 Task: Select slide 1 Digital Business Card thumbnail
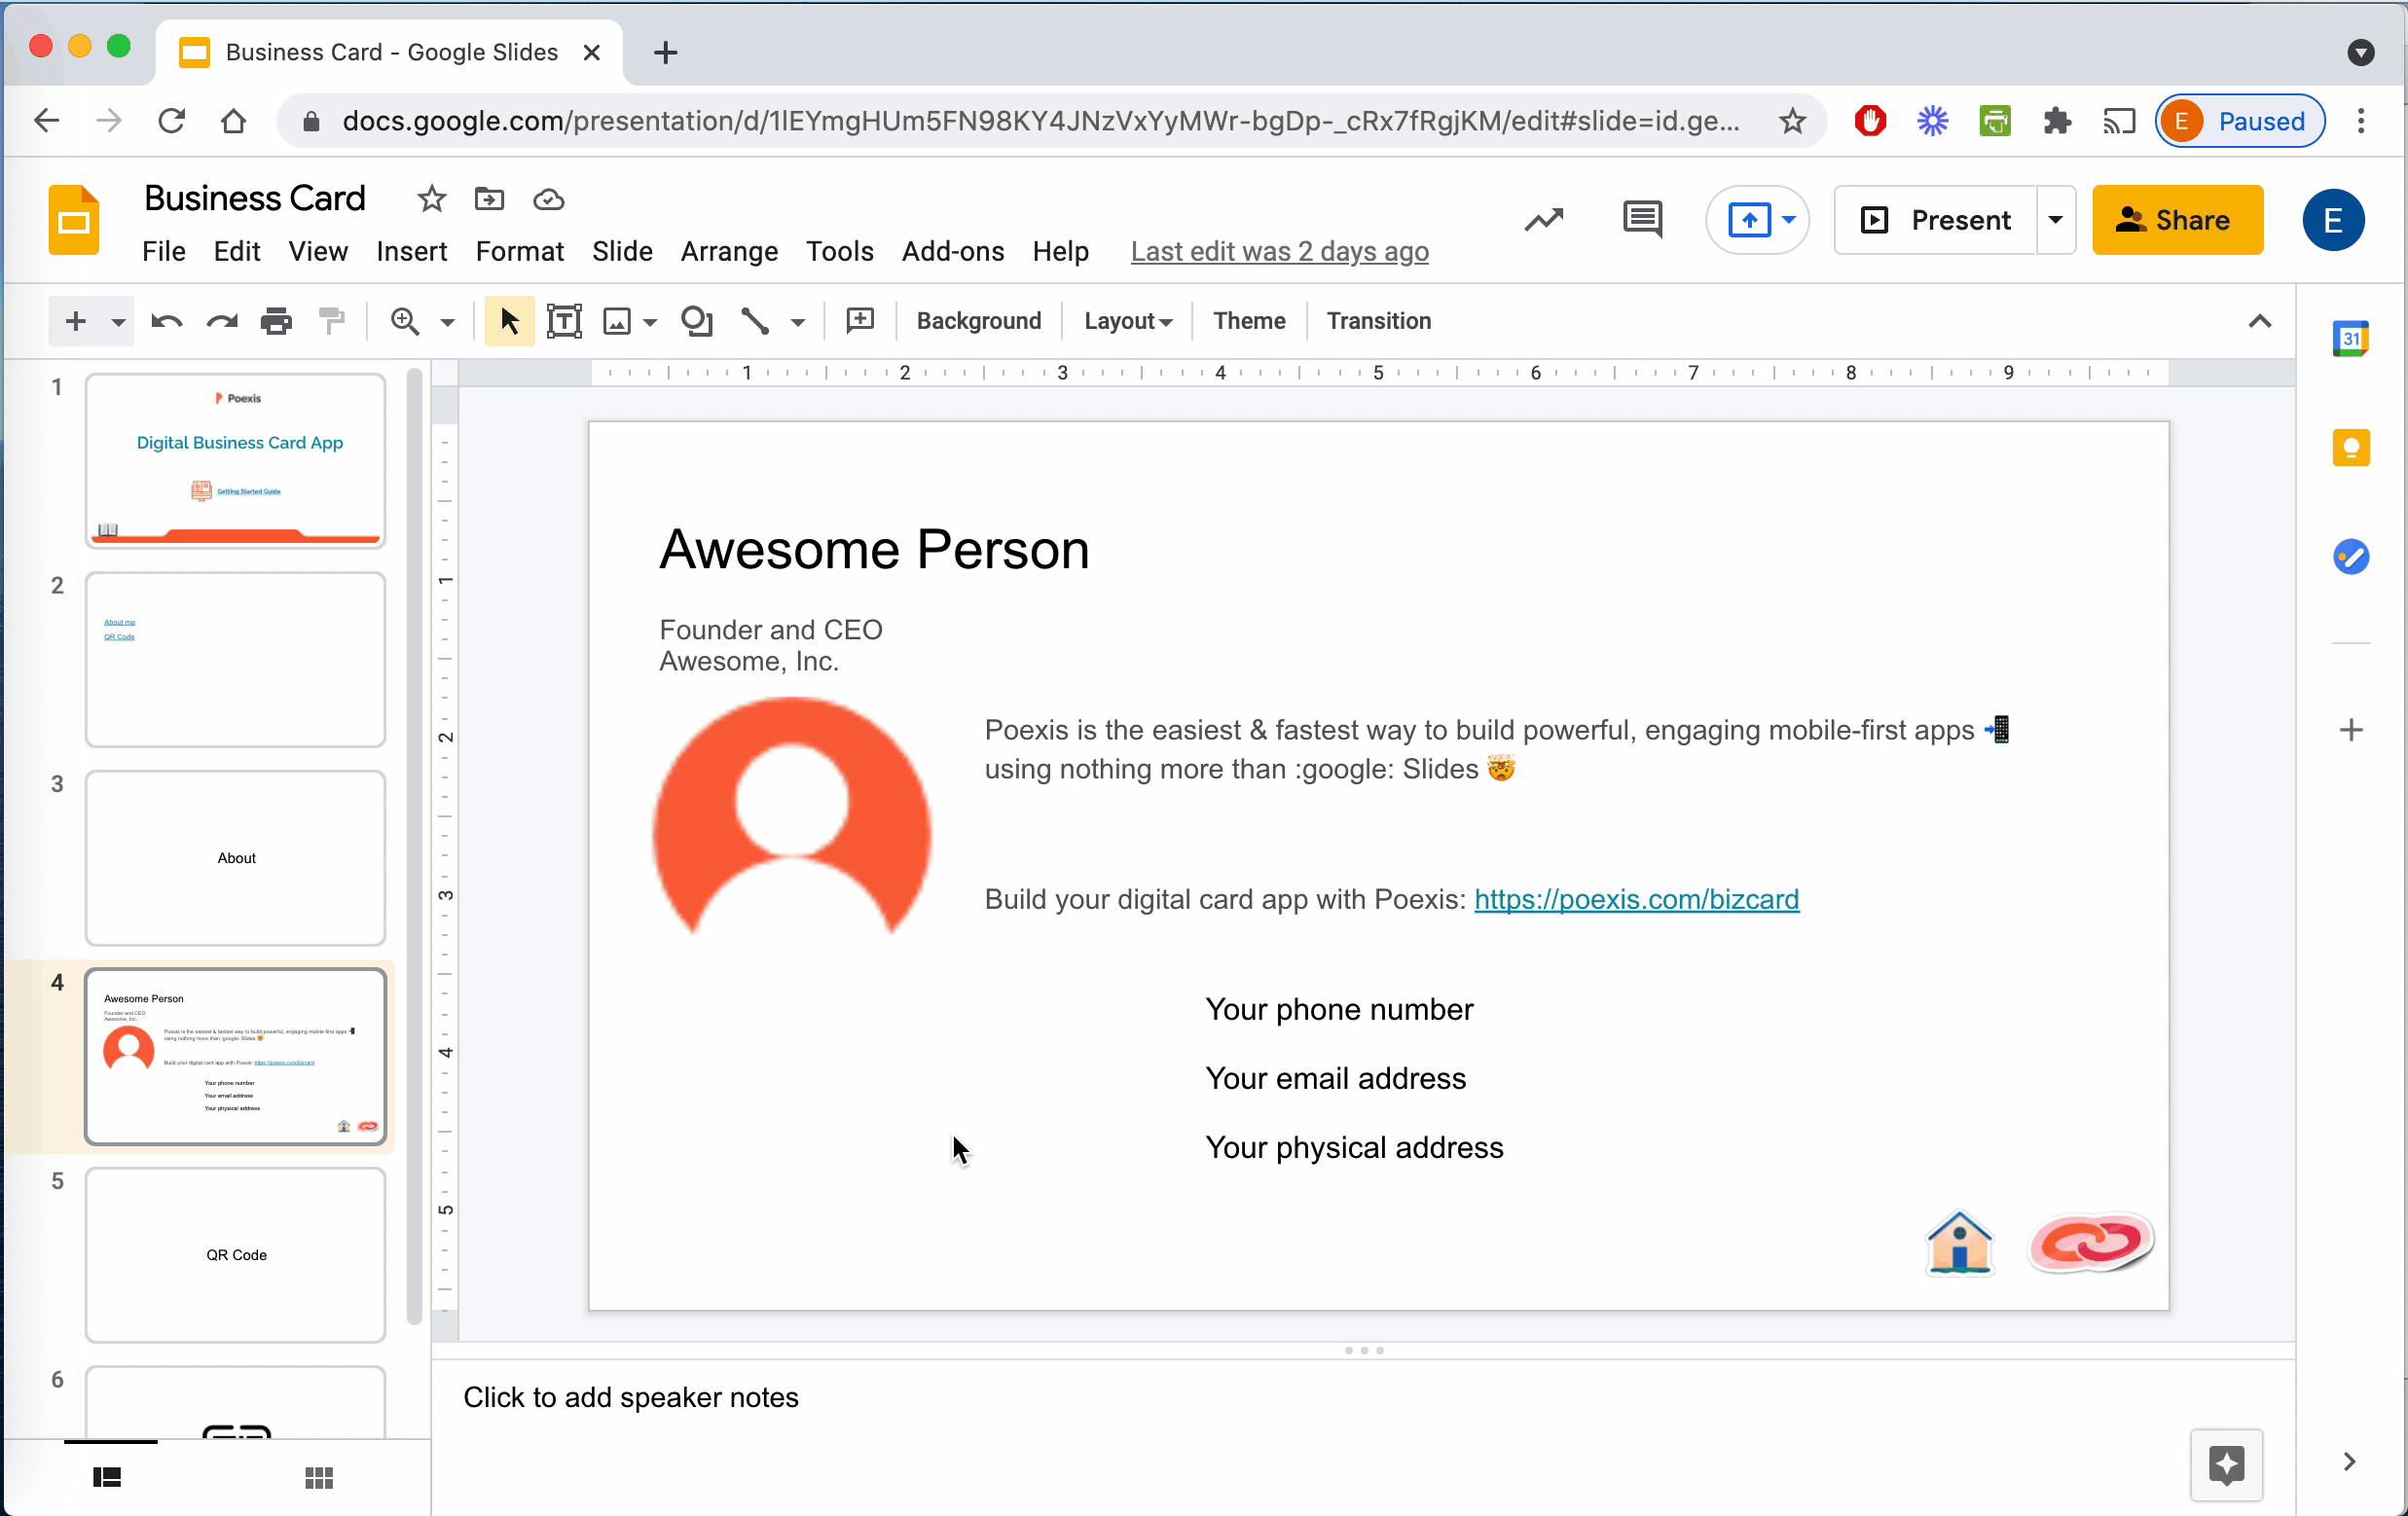235,460
